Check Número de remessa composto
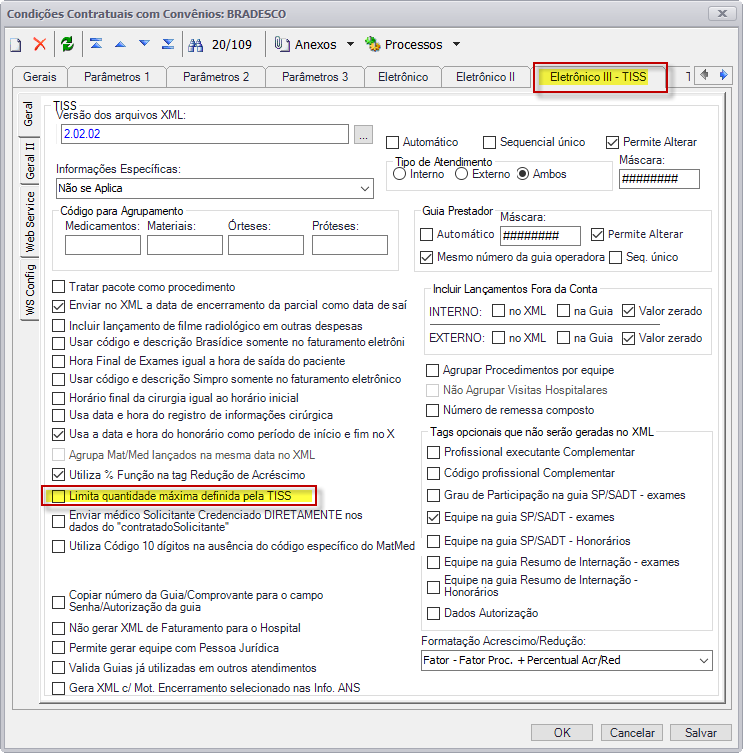 click(433, 411)
